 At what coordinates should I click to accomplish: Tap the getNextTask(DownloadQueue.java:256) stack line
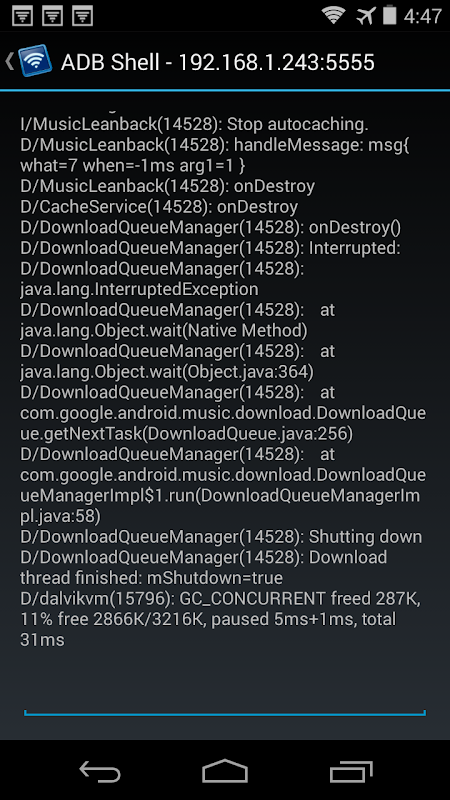186,434
